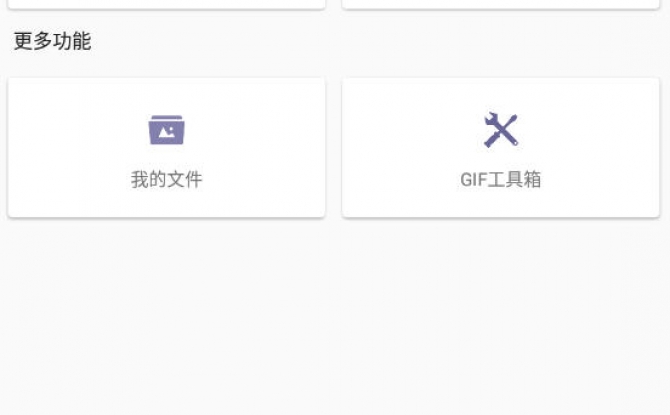
Task: Click the crossed wrench and screwdriver icon
Action: pyautogui.click(x=501, y=130)
